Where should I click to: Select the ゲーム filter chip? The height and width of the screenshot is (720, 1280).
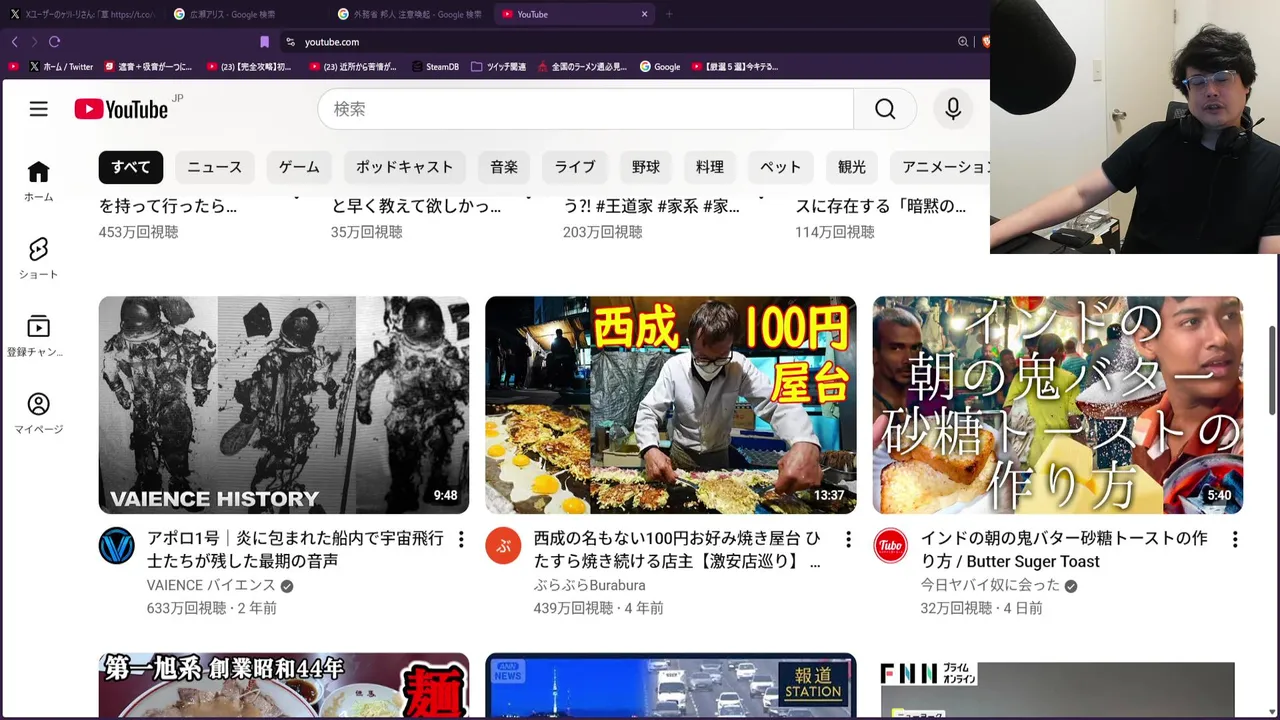(299, 167)
